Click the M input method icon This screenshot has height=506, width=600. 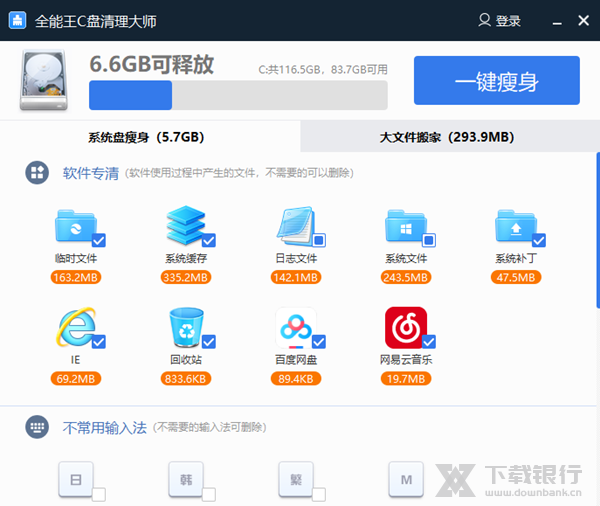pos(406,479)
